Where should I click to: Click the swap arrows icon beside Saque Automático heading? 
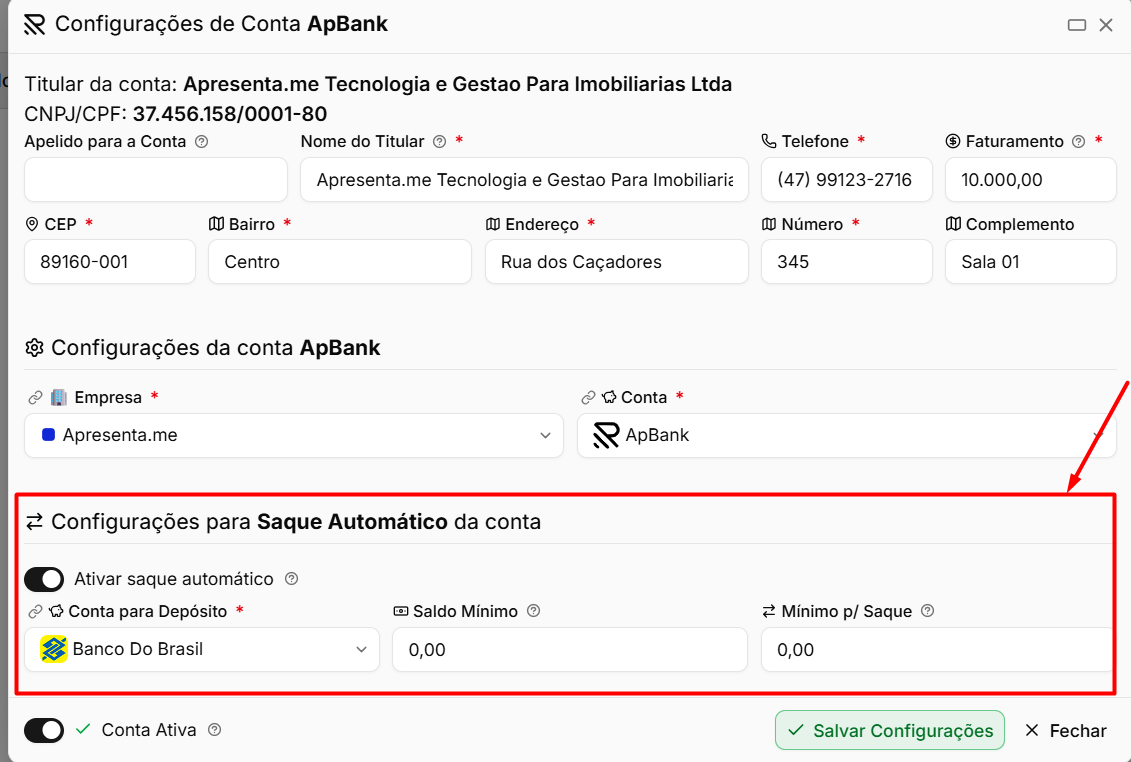tap(34, 522)
